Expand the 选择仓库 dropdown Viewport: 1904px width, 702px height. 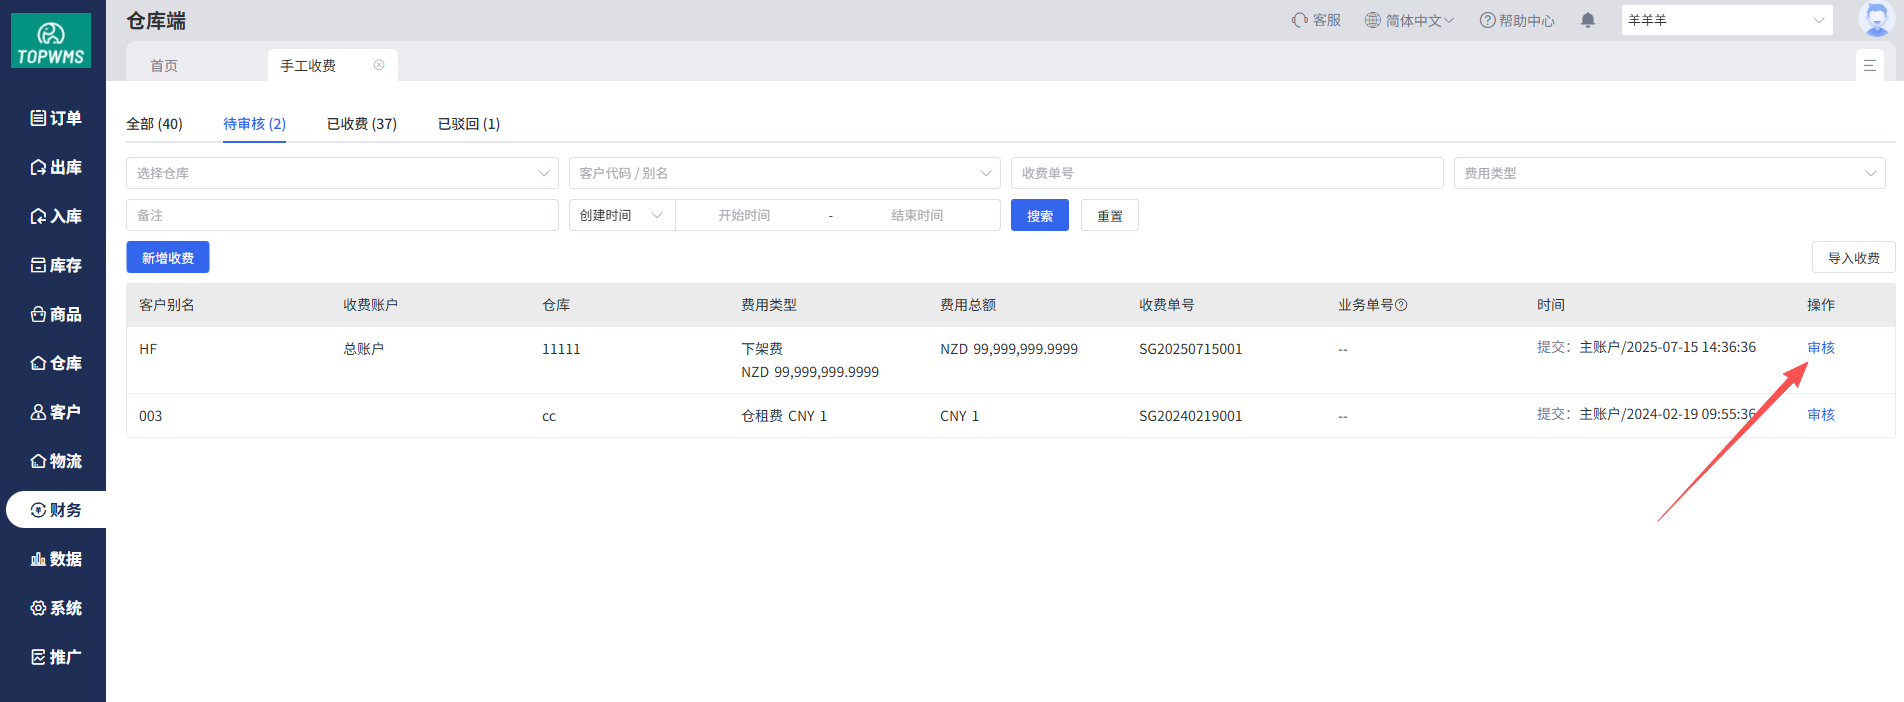(341, 173)
